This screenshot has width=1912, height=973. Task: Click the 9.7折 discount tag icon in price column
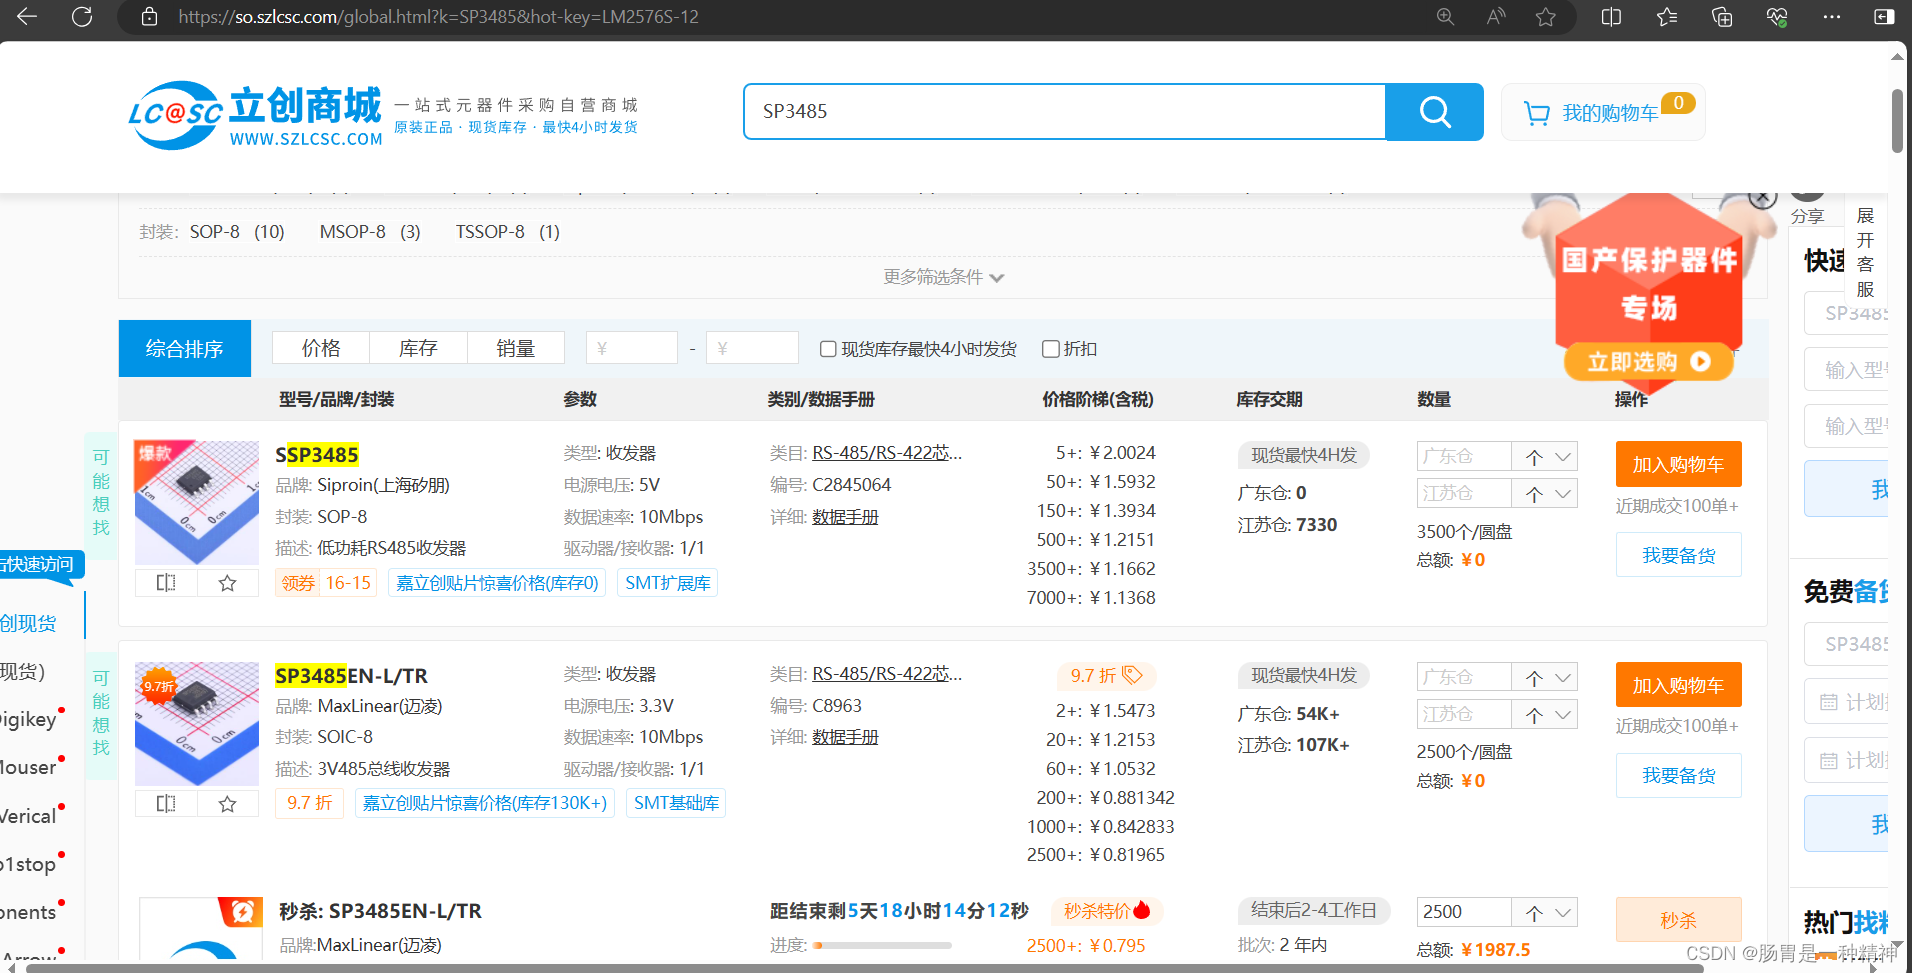click(x=1132, y=675)
